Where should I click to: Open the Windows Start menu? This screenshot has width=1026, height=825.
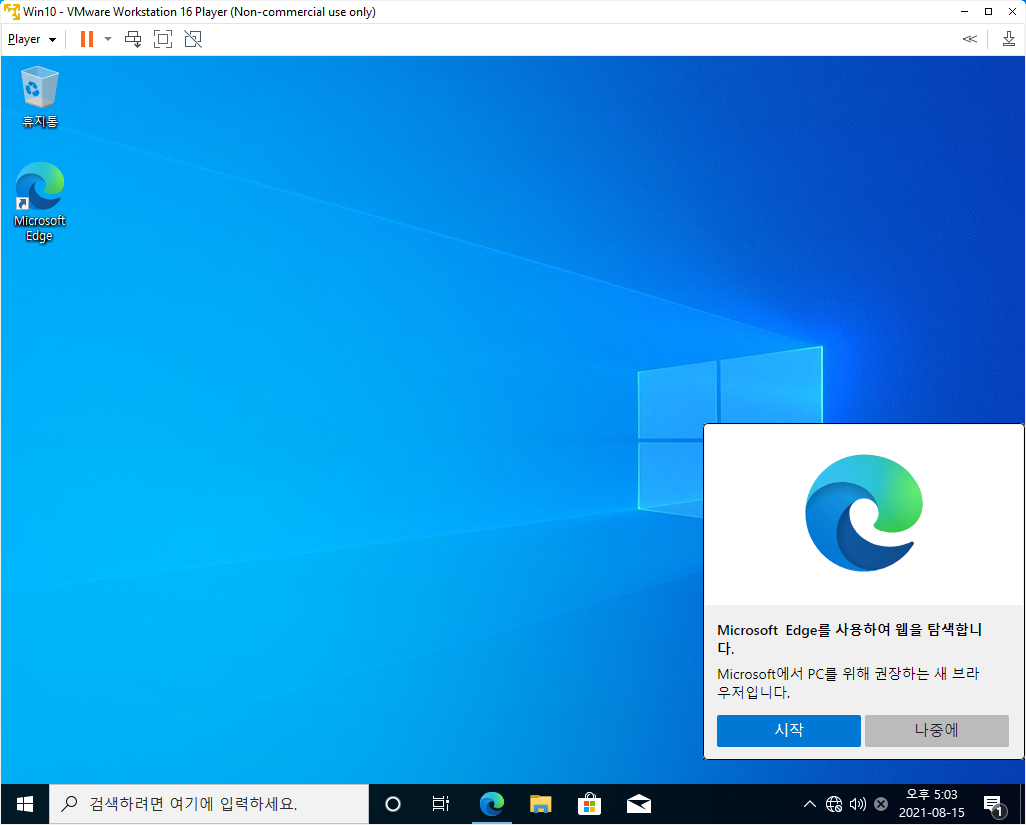click(x=25, y=804)
